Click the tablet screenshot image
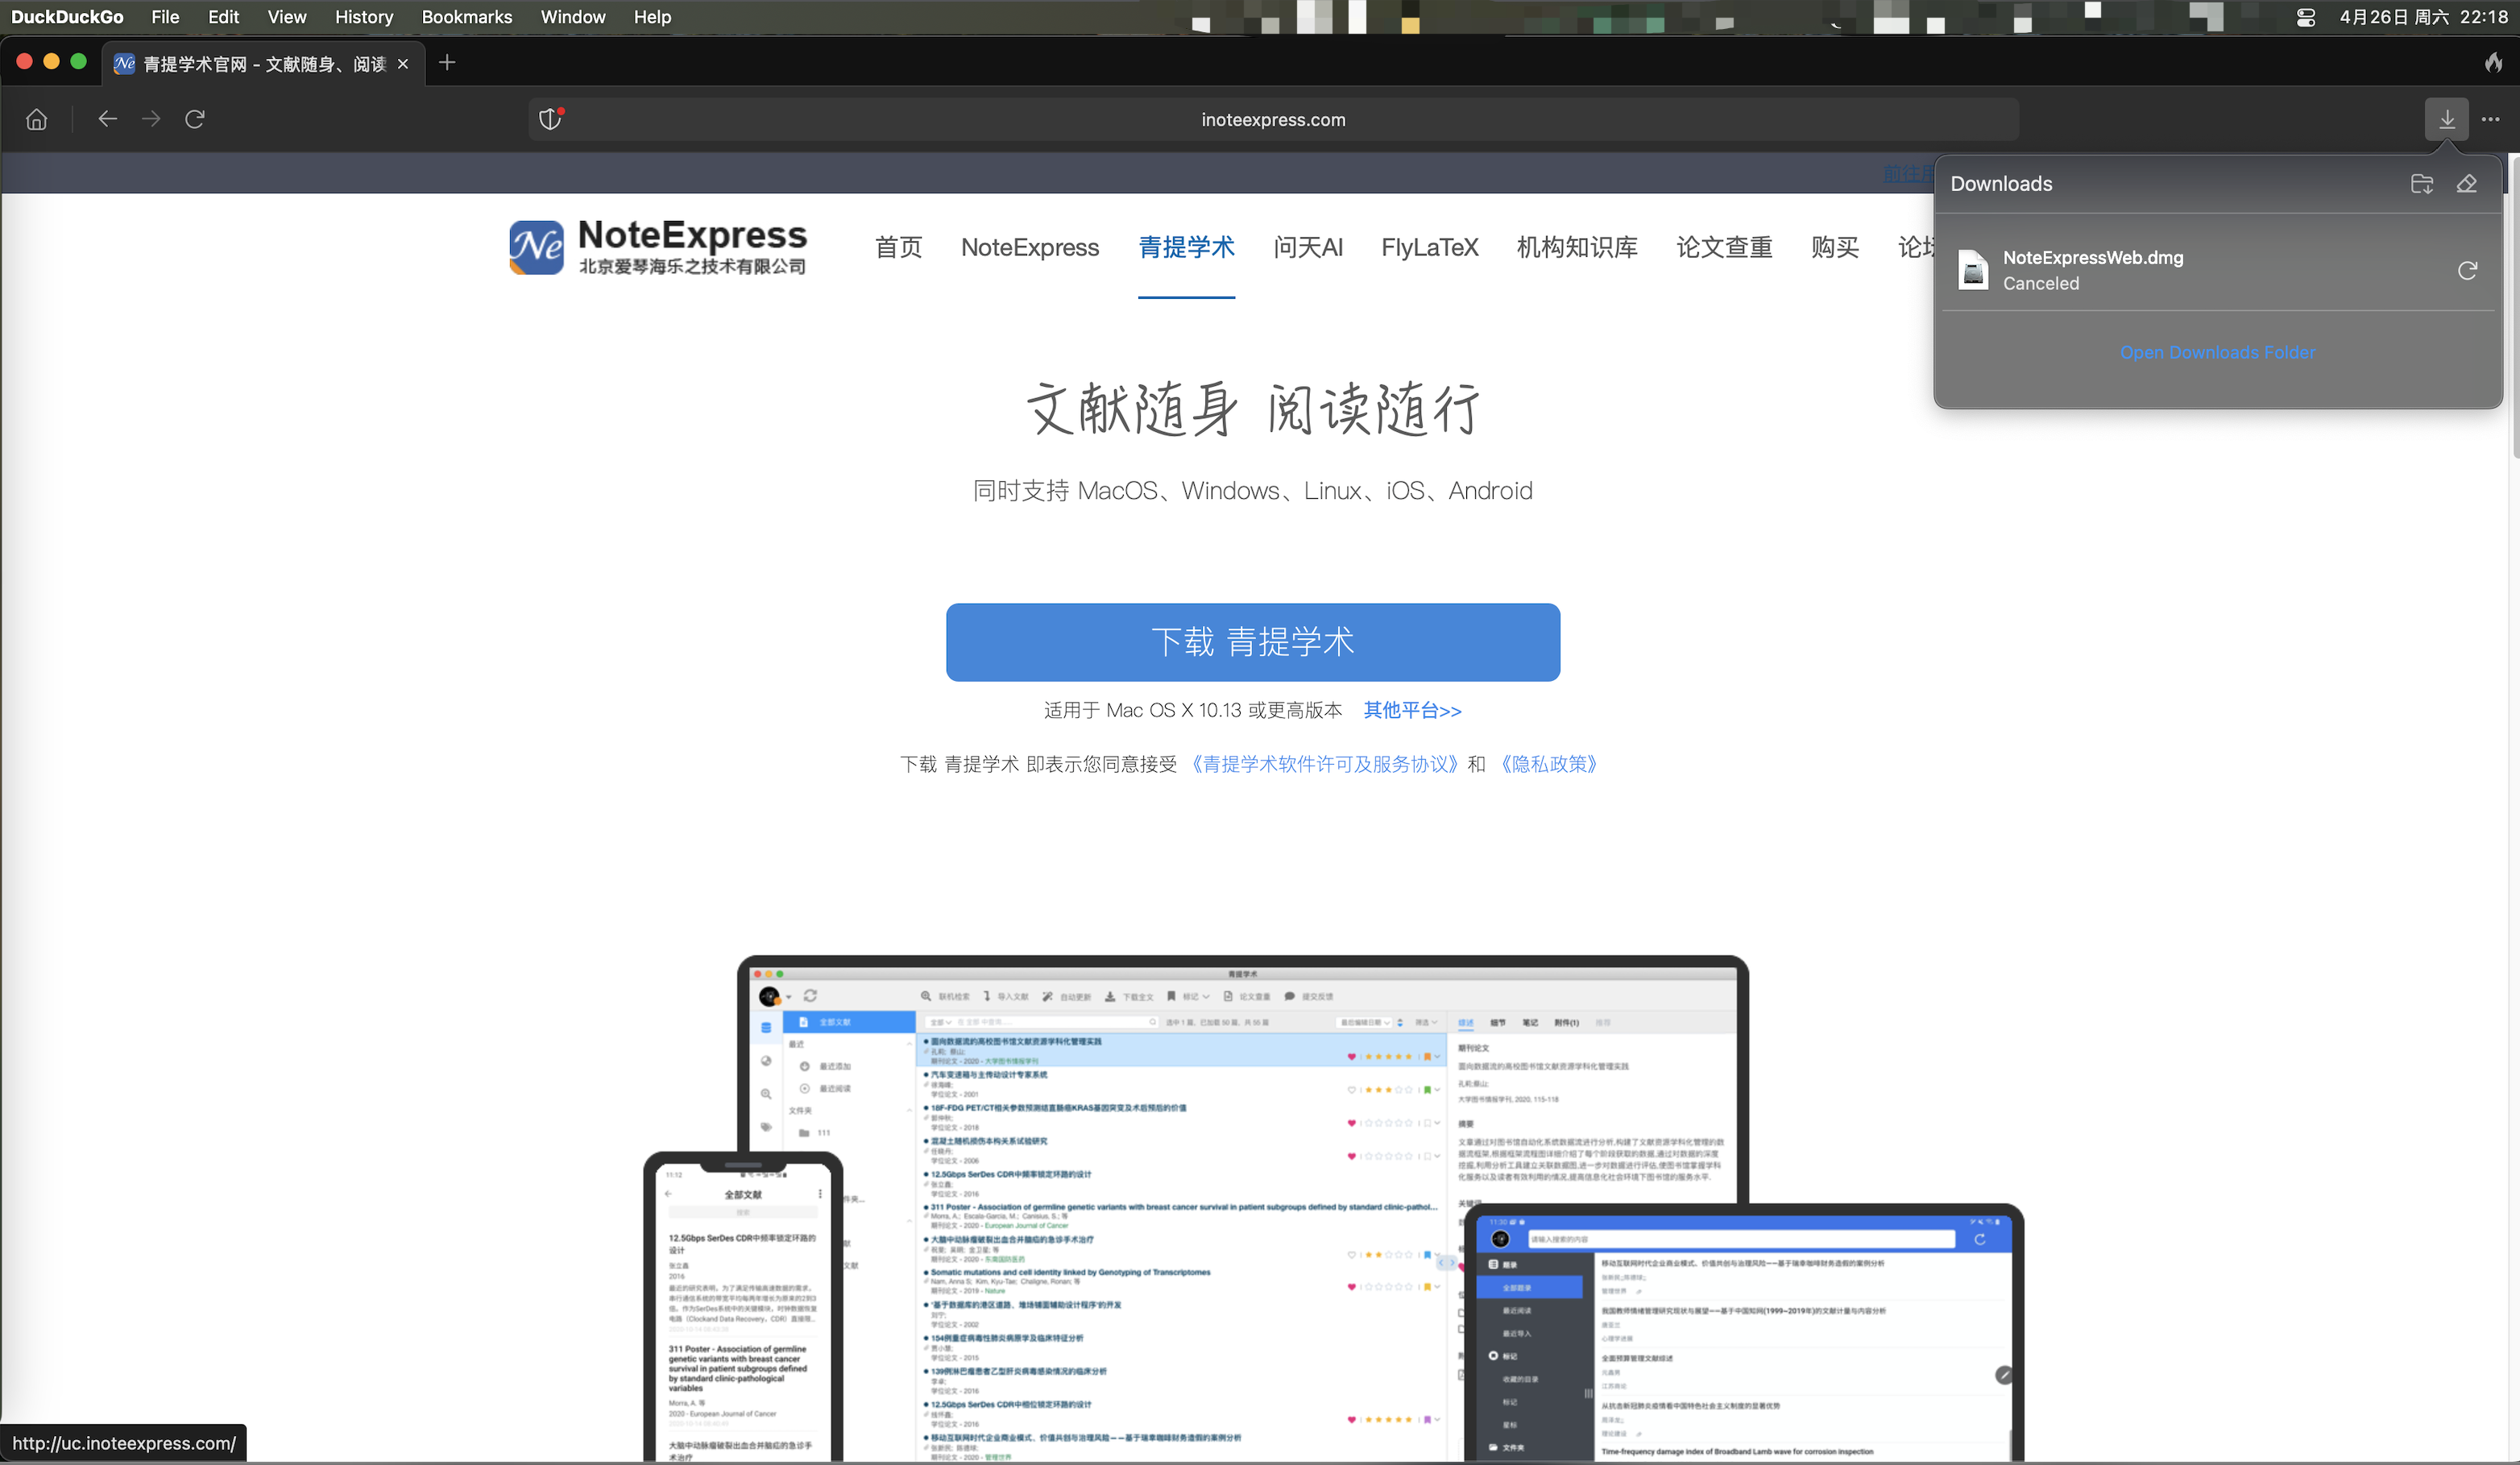Image resolution: width=2520 pixels, height=1465 pixels. tap(1743, 1332)
